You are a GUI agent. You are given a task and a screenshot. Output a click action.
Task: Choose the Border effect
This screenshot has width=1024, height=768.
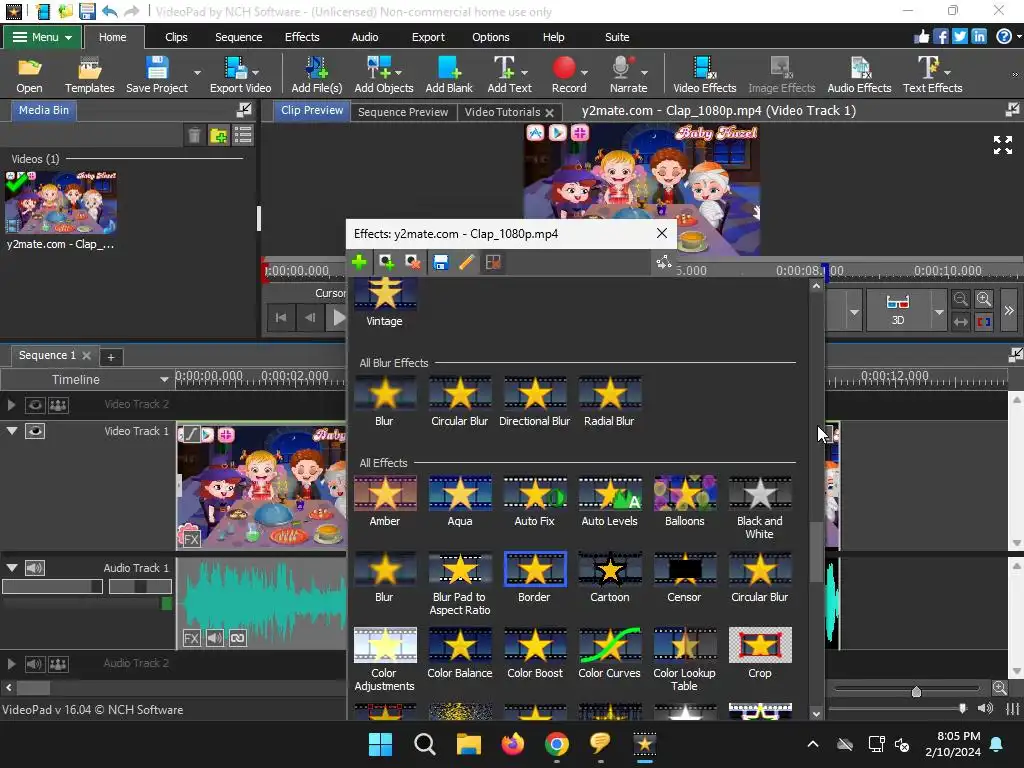[534, 577]
